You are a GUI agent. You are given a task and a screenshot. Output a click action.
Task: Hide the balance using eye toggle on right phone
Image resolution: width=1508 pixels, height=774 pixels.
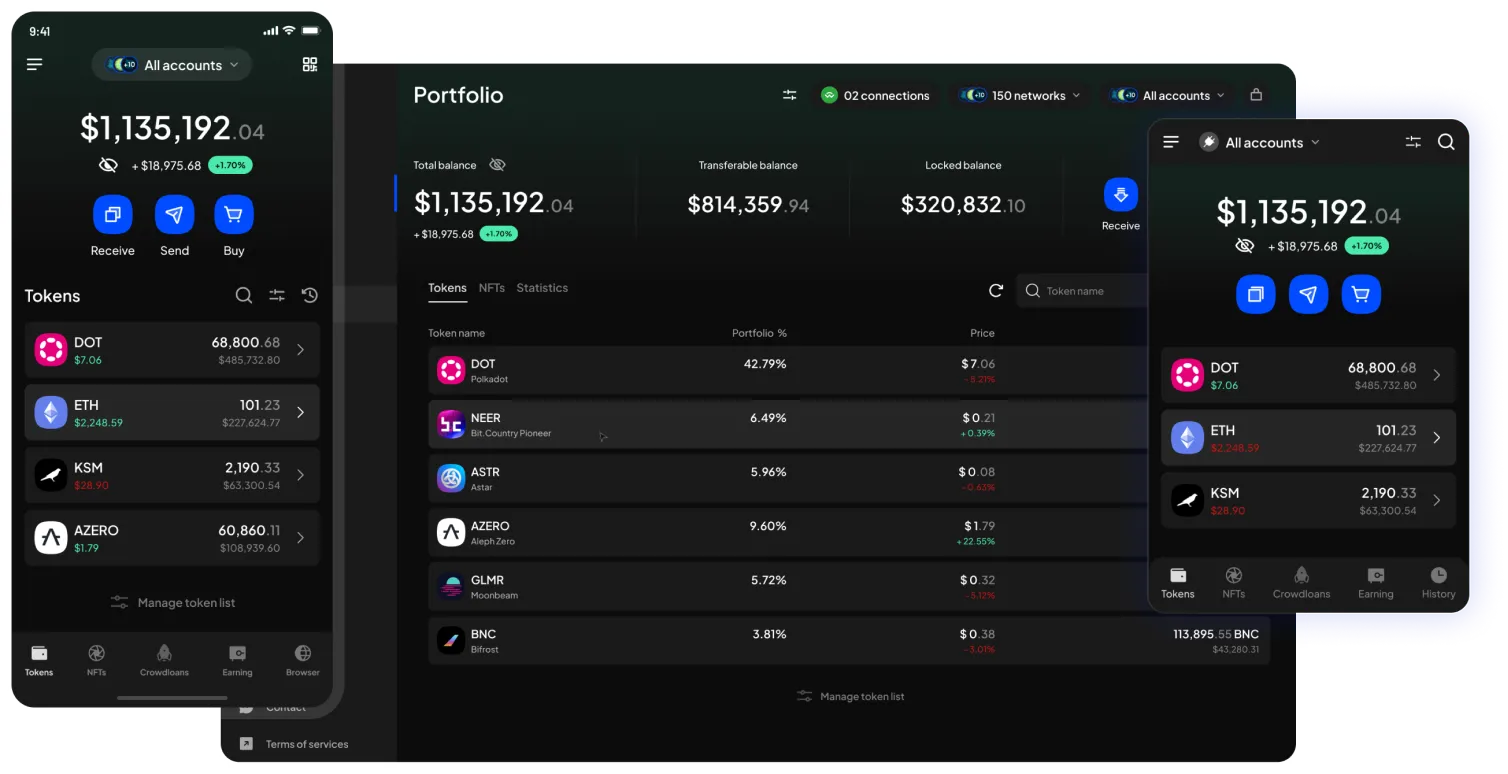click(x=1245, y=245)
